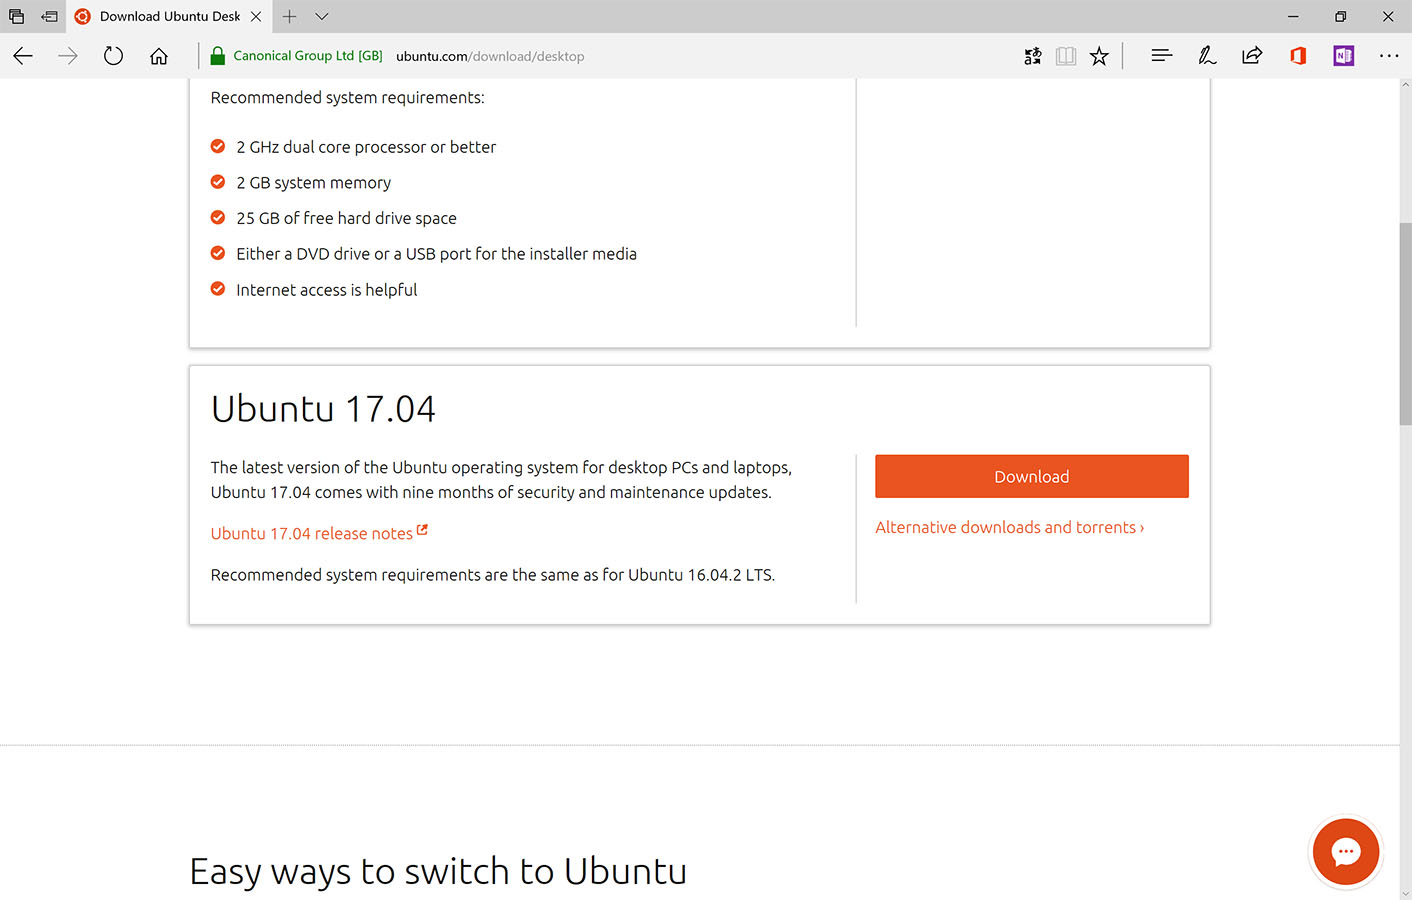Open the Edge settings ellipsis menu
Image resolution: width=1412 pixels, height=900 pixels.
(x=1389, y=56)
